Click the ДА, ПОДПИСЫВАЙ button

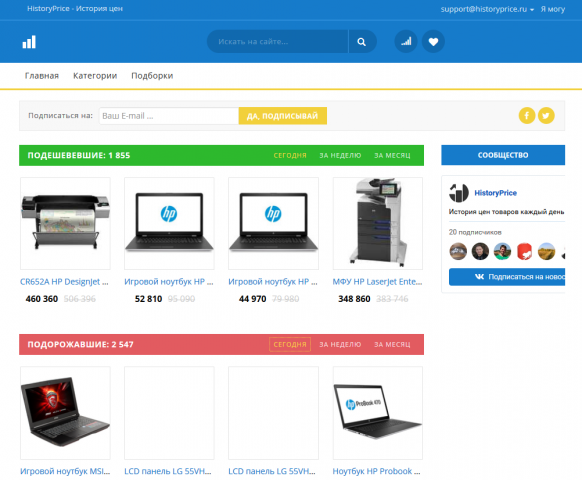[282, 116]
